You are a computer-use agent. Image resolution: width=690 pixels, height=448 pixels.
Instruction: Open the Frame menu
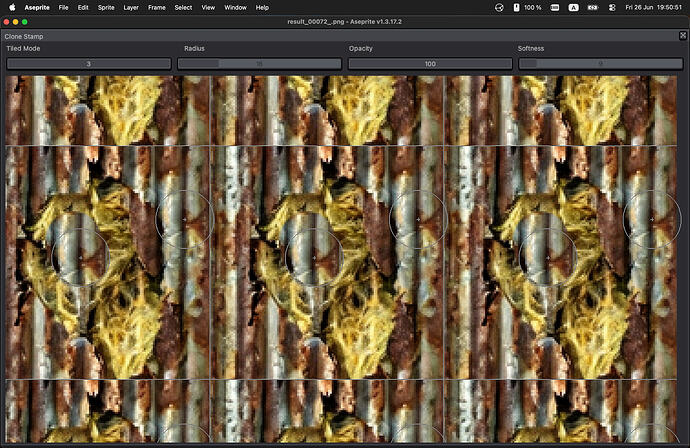tap(157, 7)
